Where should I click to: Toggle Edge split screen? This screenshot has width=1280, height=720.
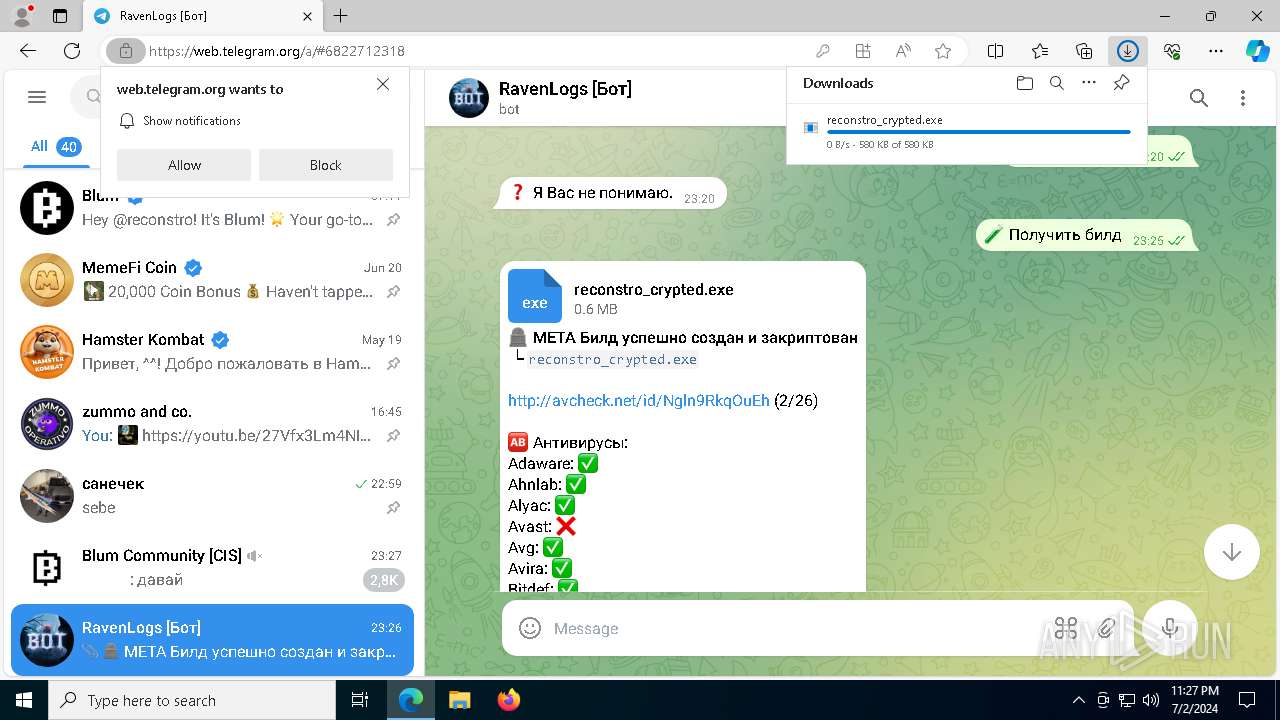(x=996, y=51)
